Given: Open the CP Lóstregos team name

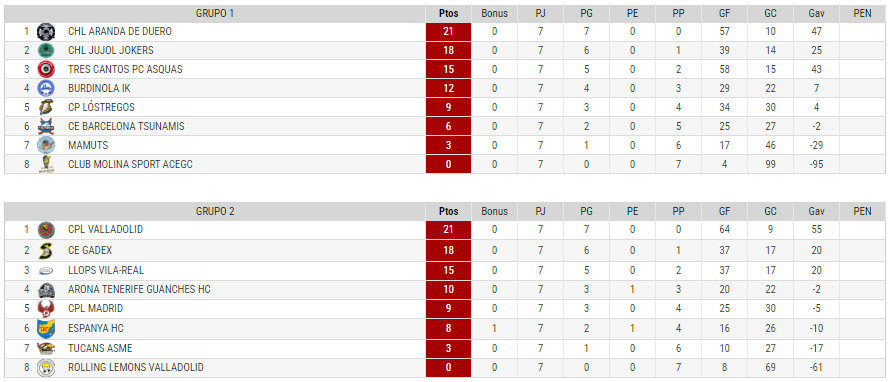Looking at the screenshot, I should pyautogui.click(x=101, y=107).
